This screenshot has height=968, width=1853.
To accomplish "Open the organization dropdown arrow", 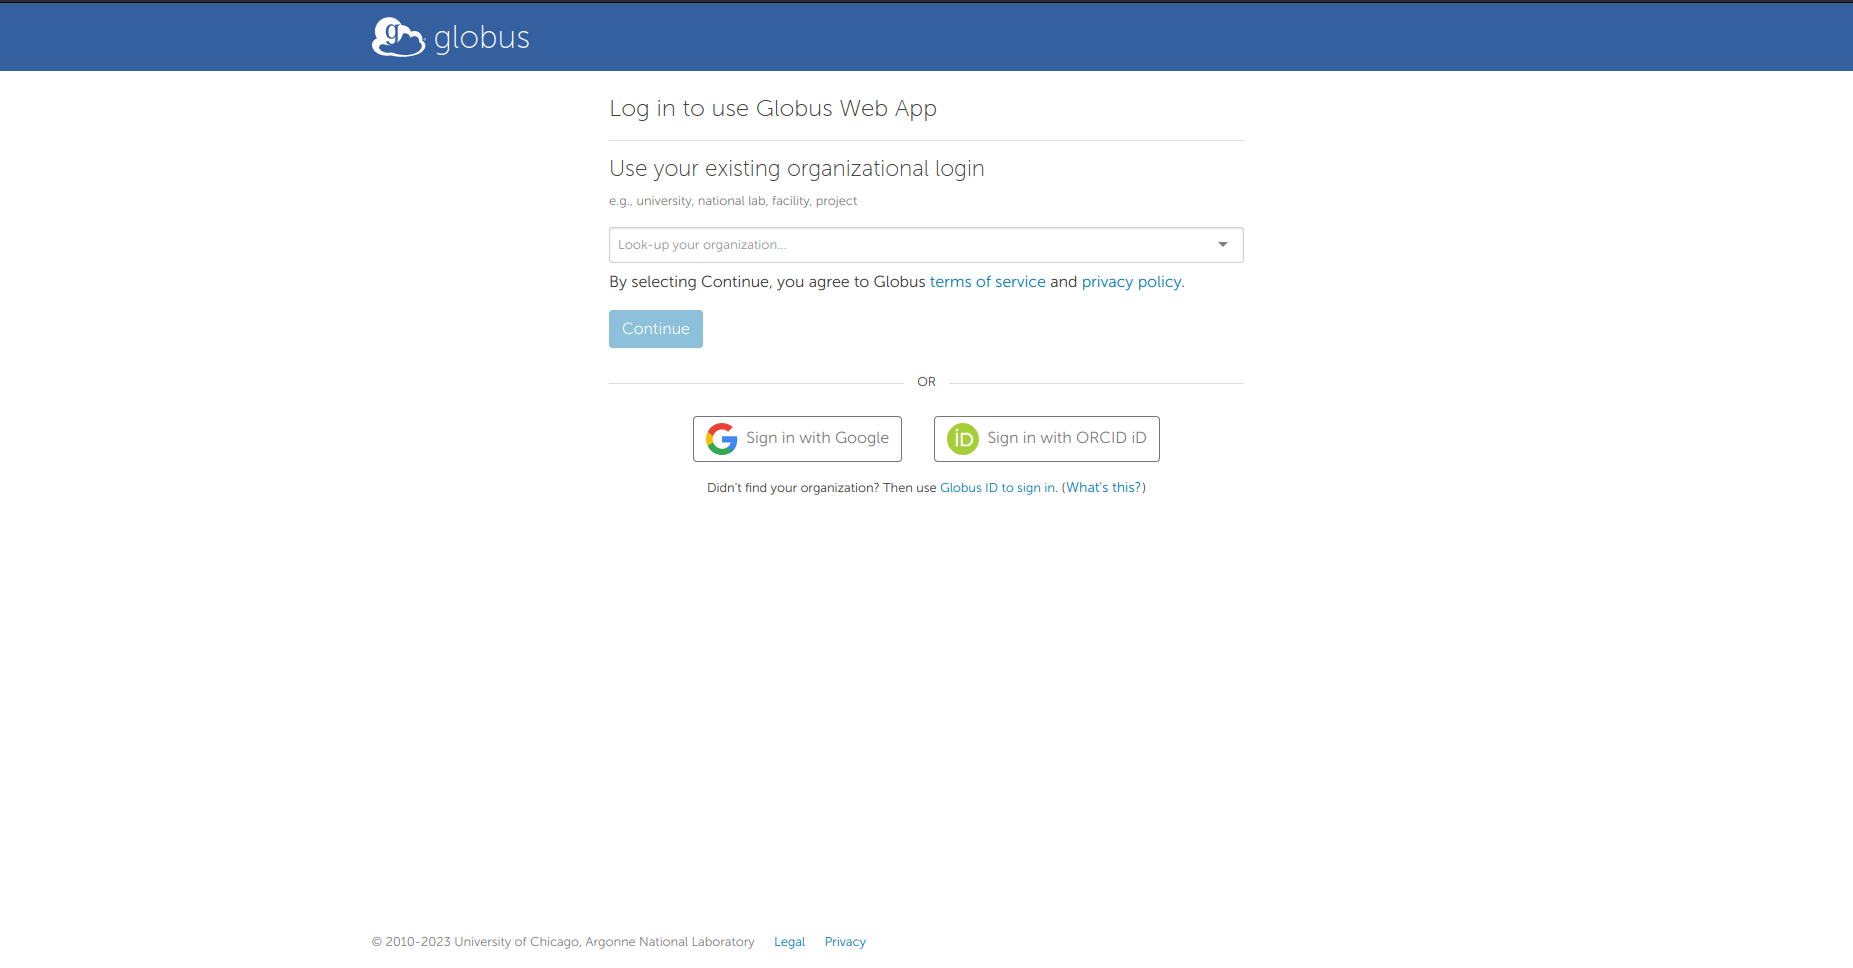I will tap(1222, 245).
